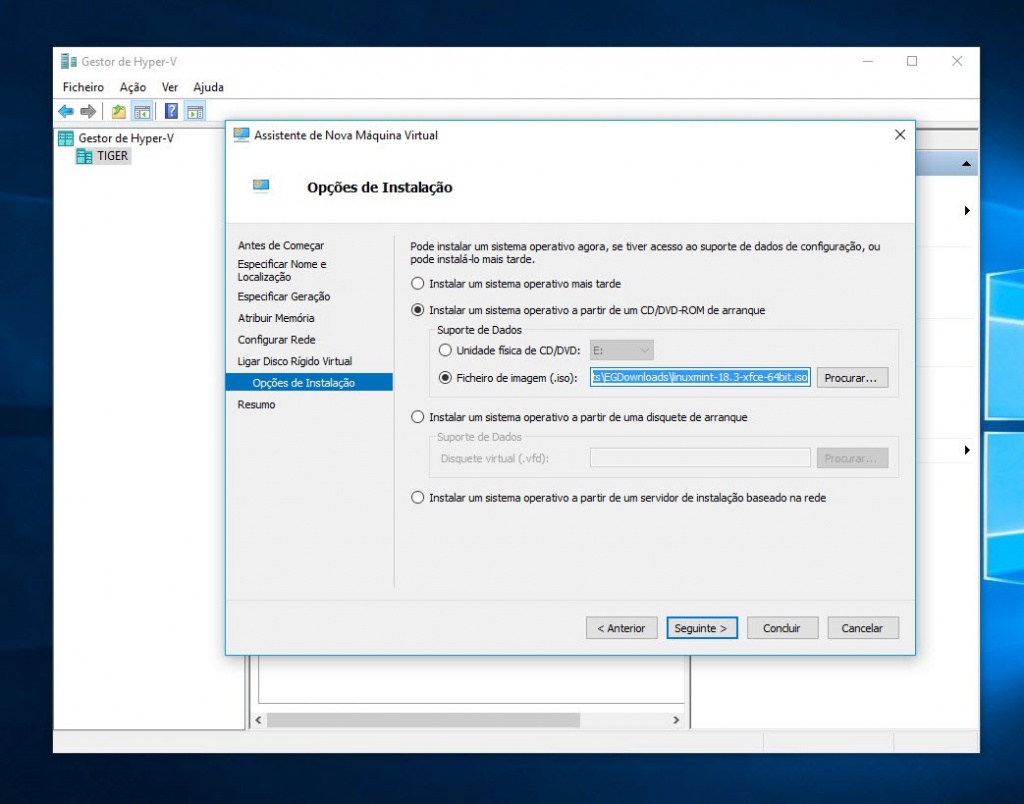Screen dimensions: 1024x804
Task: Click the back navigation arrow icon
Action: [x=65, y=111]
